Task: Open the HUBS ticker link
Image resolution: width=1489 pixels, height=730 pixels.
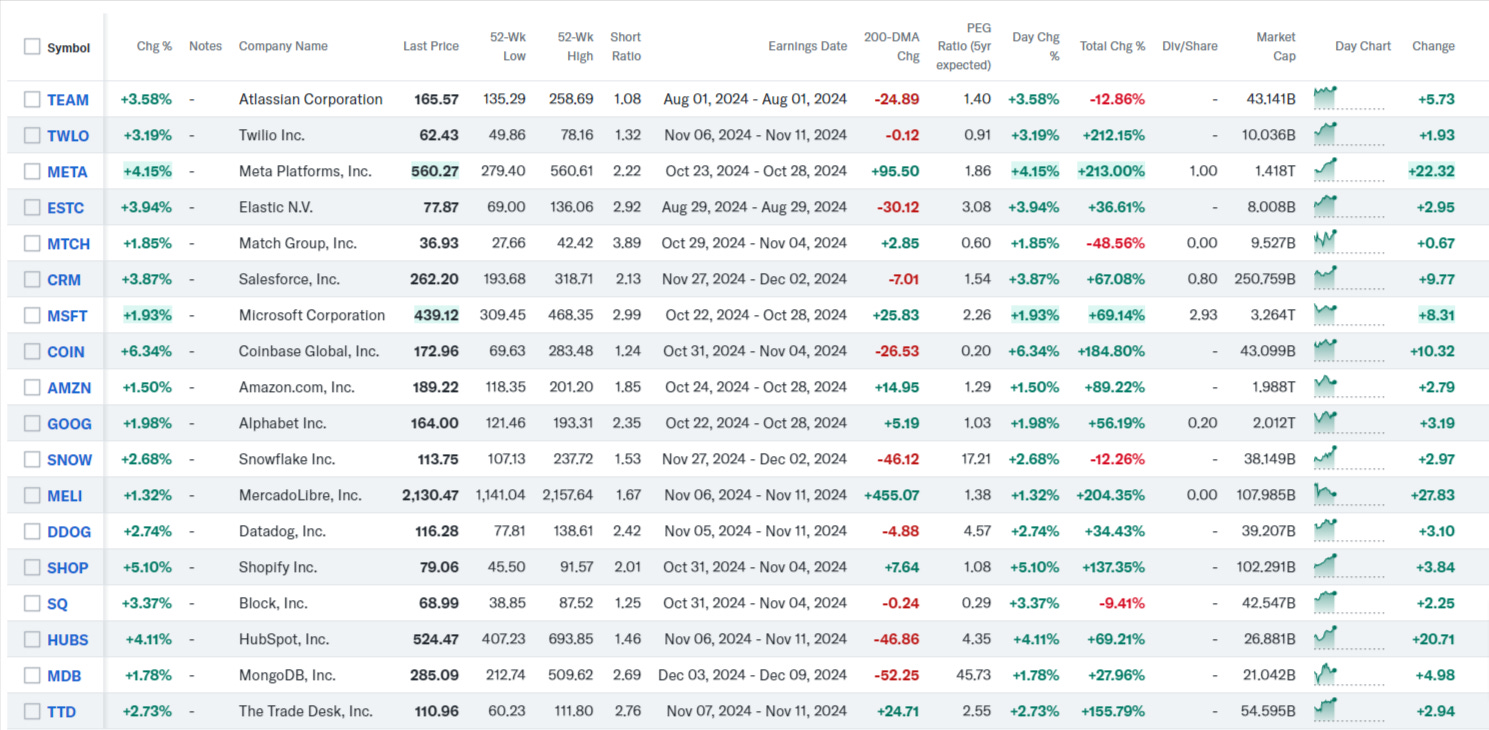Action: [68, 639]
